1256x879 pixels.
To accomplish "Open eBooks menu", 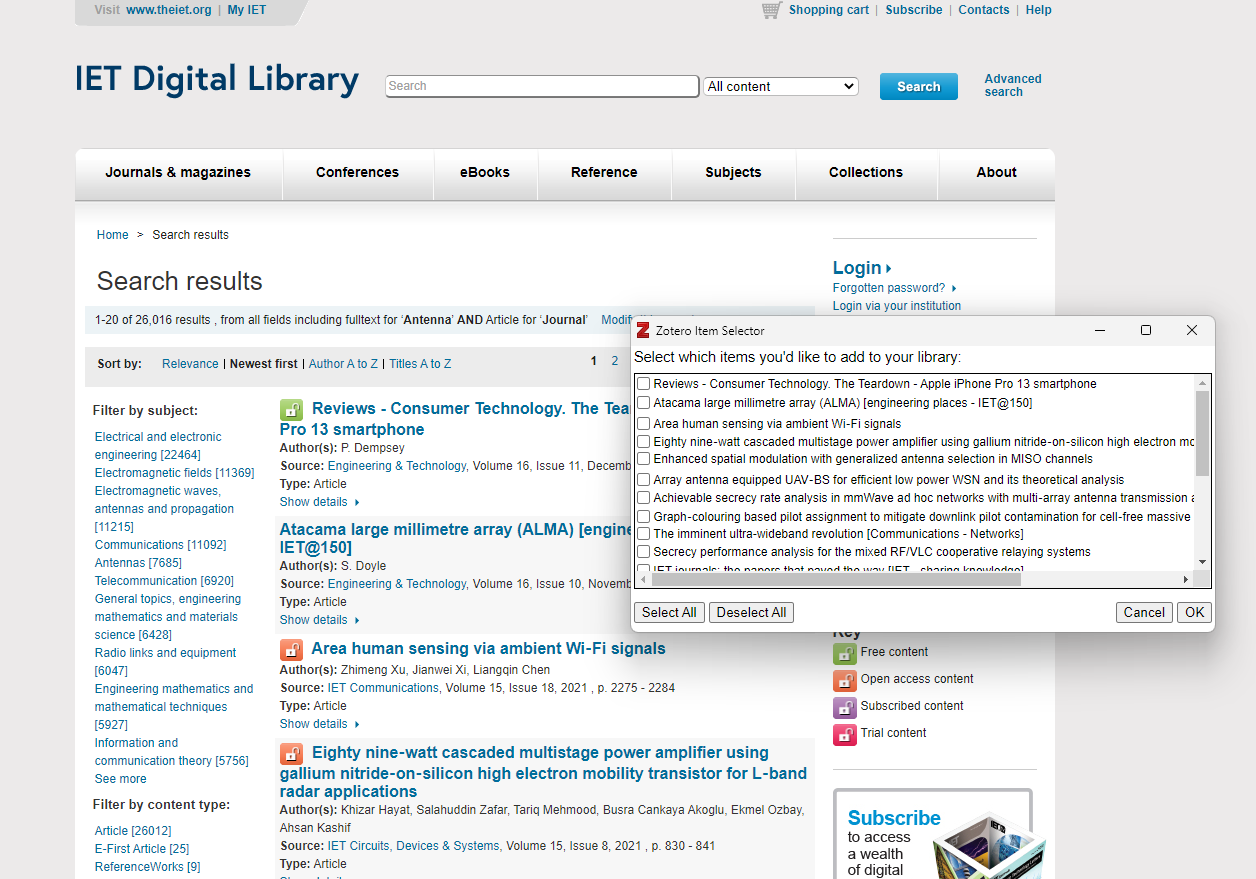I will pyautogui.click(x=485, y=172).
